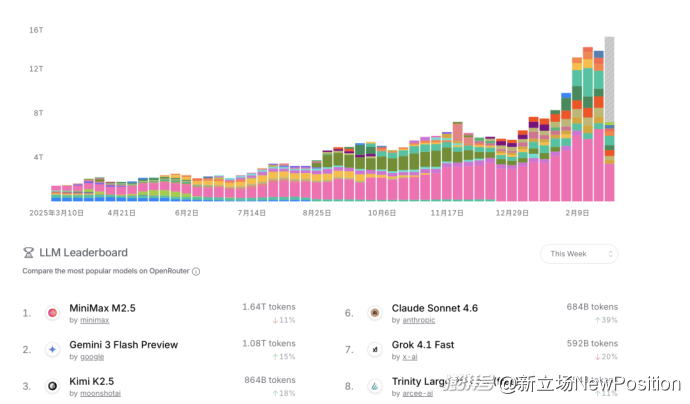Image resolution: width=690 pixels, height=404 pixels.
Task: Click the Kimi K2.5 model icon
Action: tap(52, 386)
